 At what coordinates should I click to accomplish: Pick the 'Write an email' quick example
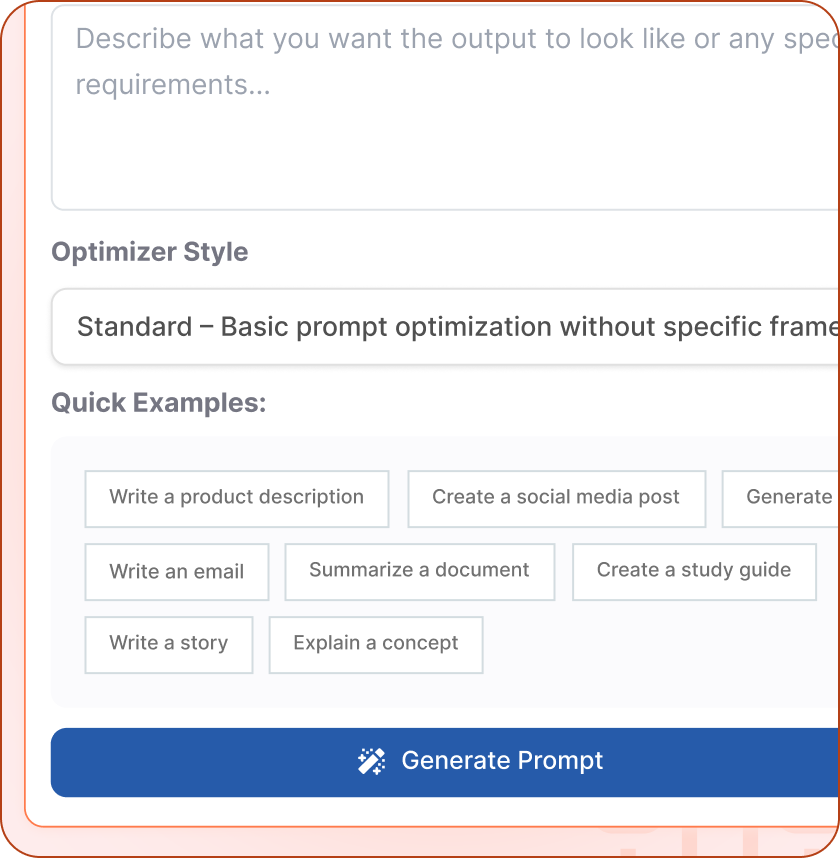coord(176,571)
